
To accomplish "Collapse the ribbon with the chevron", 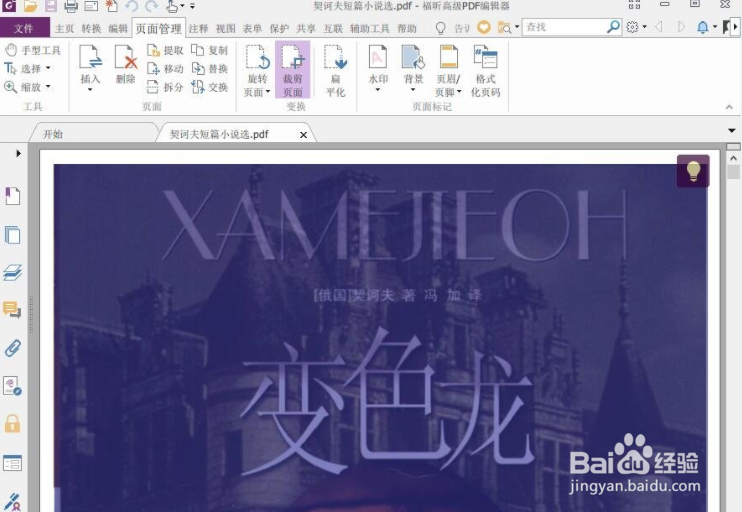I will point(729,107).
